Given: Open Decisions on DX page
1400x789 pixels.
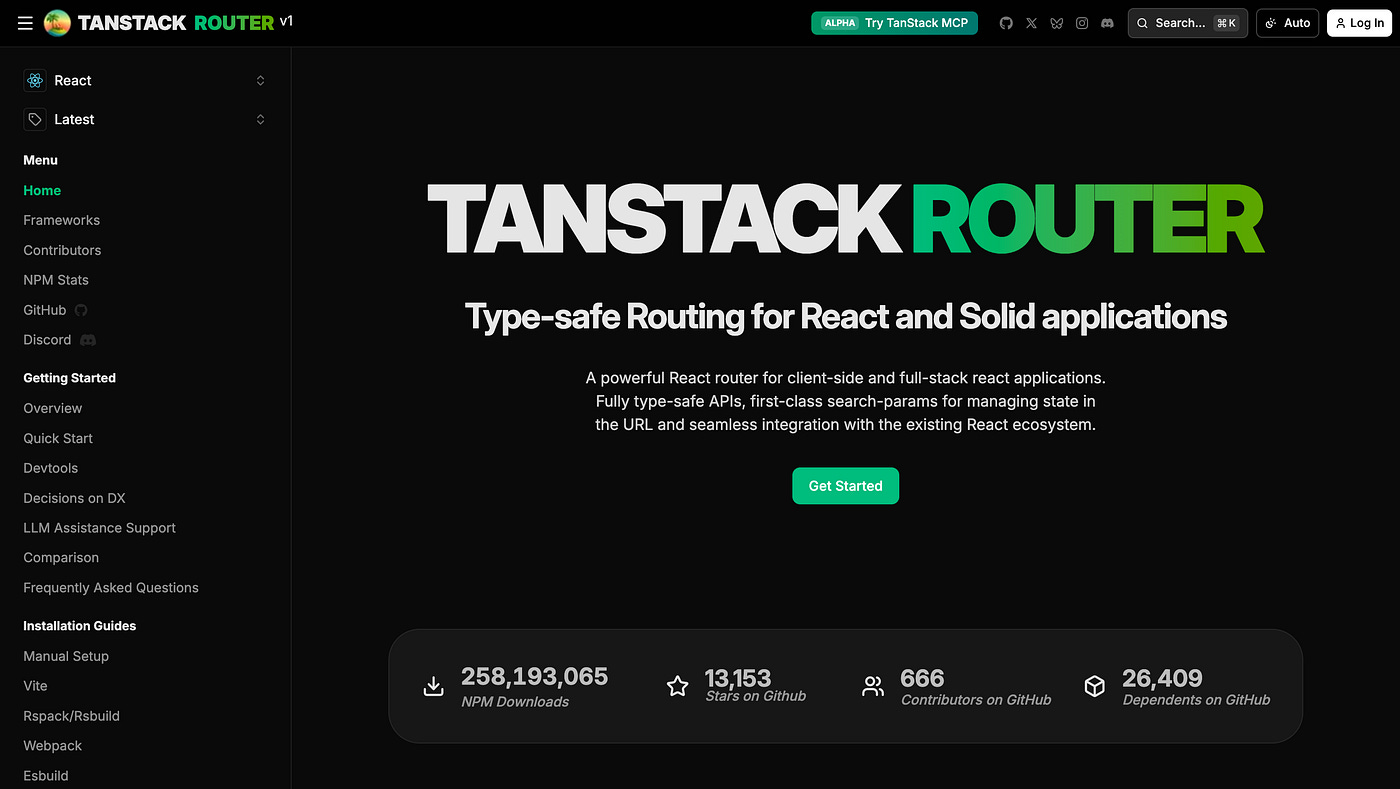Looking at the screenshot, I should click(74, 498).
